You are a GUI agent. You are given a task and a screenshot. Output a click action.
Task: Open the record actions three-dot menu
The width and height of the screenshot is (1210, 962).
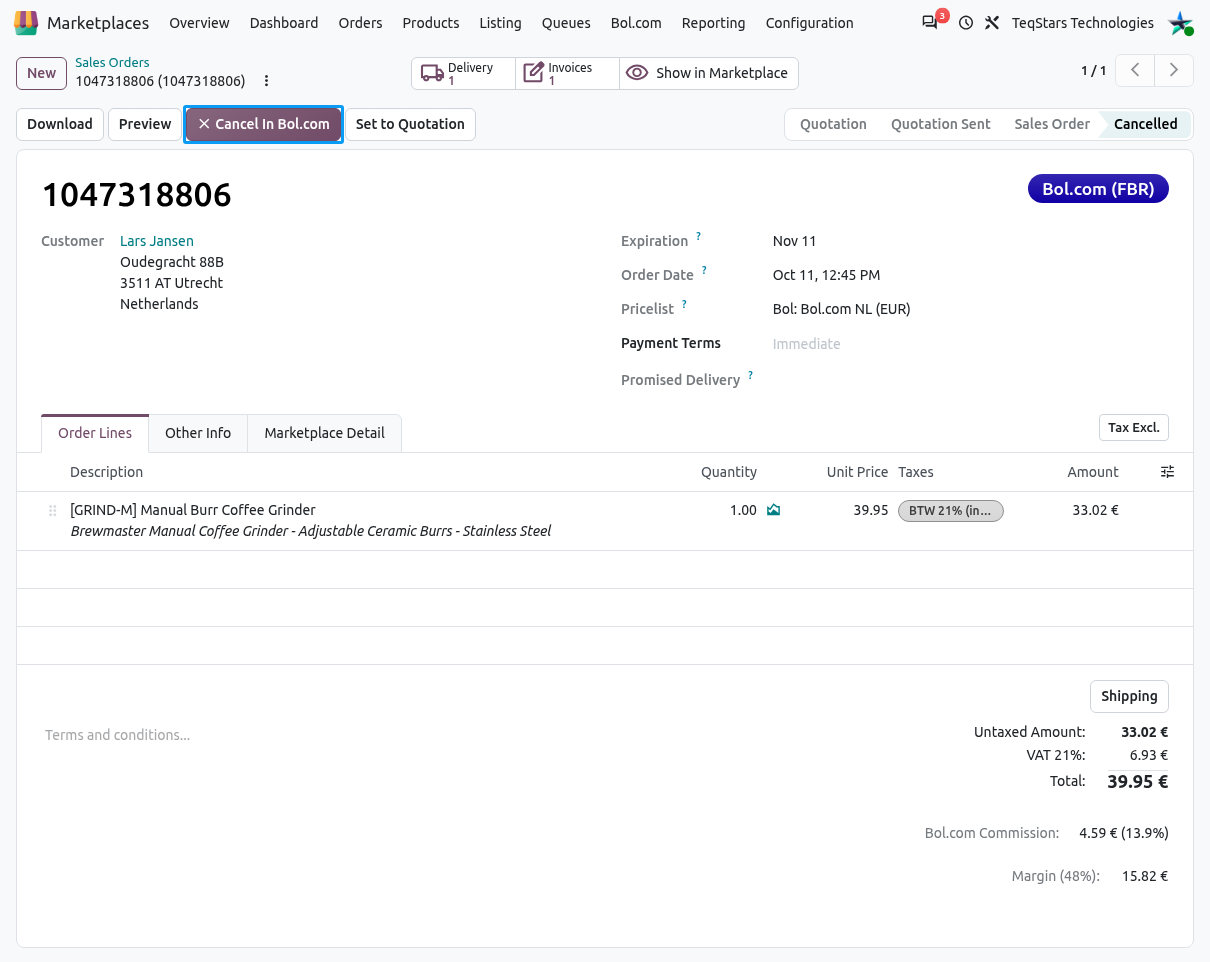pyautogui.click(x=266, y=81)
